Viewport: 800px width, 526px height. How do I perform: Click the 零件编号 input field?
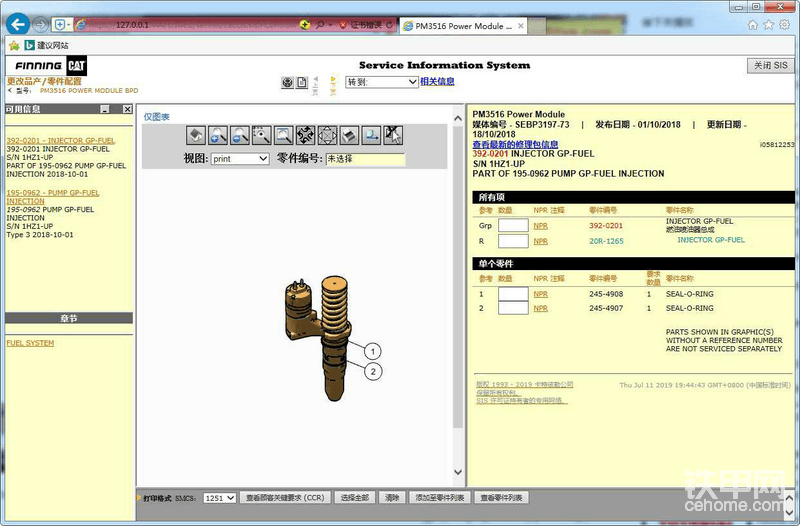tap(365, 159)
